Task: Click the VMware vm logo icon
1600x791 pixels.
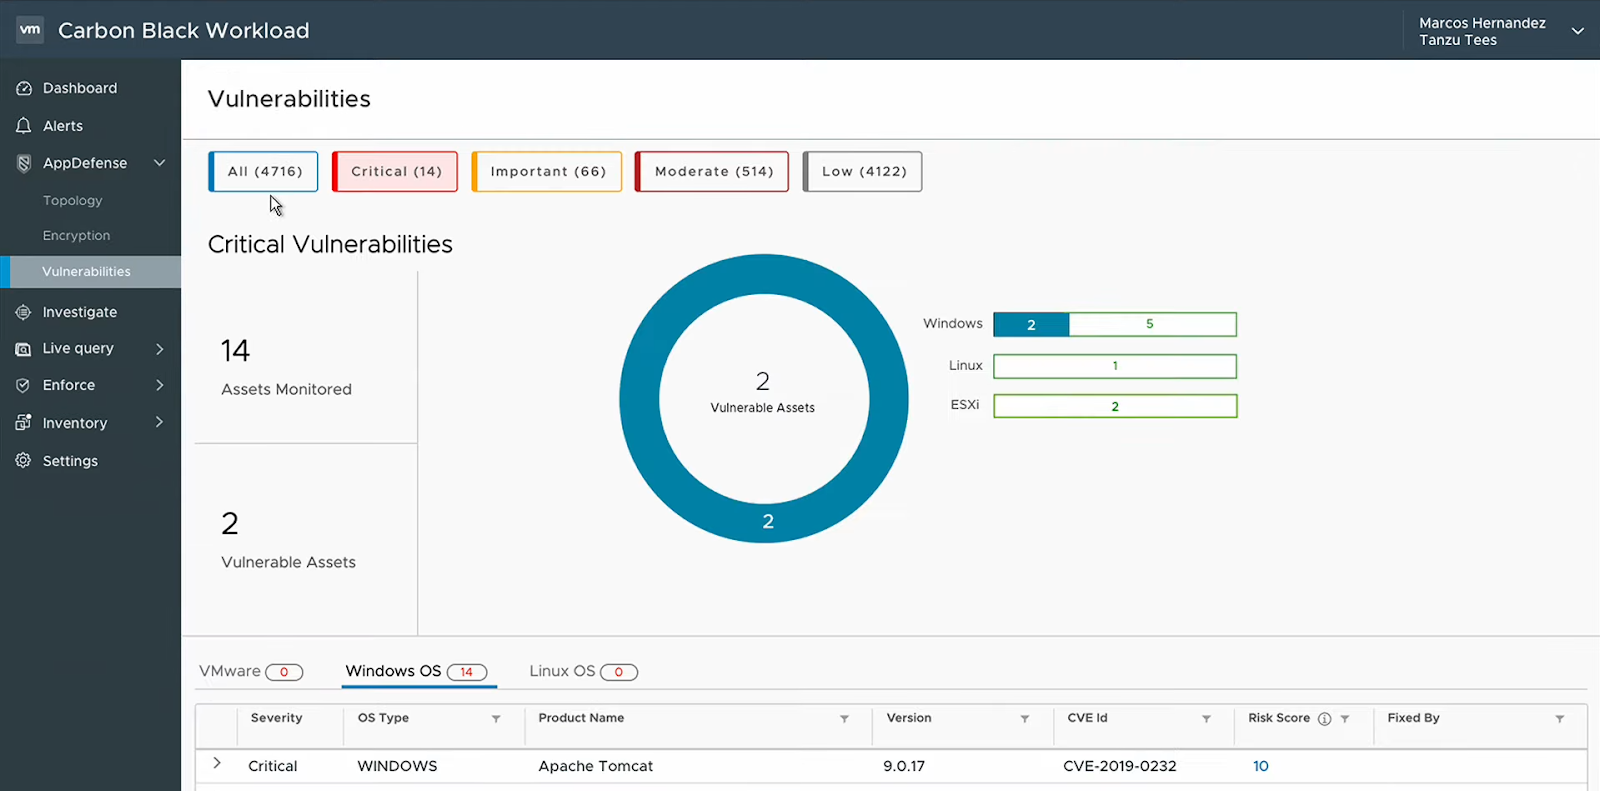Action: coord(30,30)
